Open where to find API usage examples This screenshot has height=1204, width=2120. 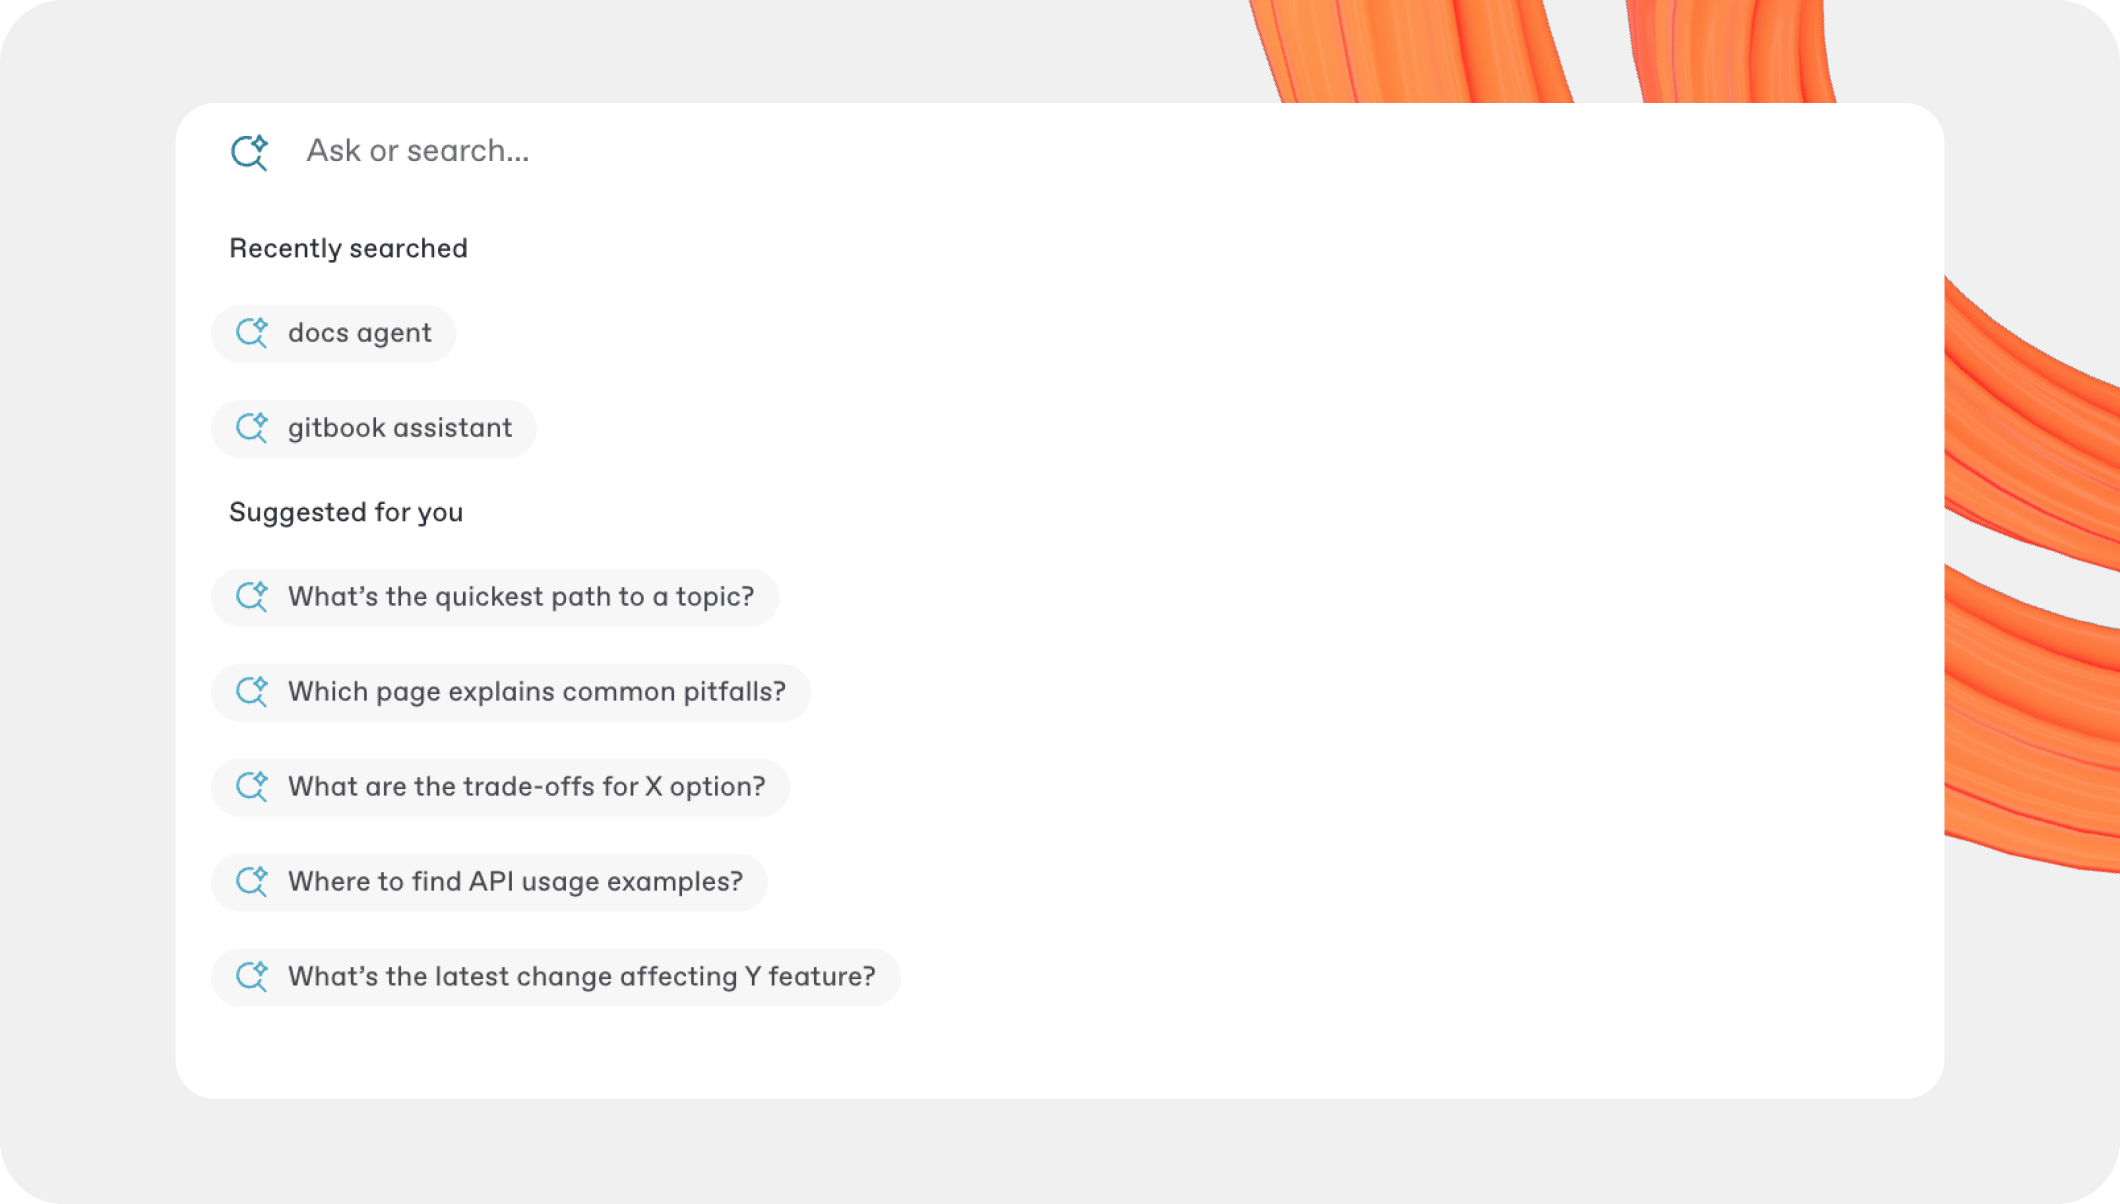(x=515, y=881)
